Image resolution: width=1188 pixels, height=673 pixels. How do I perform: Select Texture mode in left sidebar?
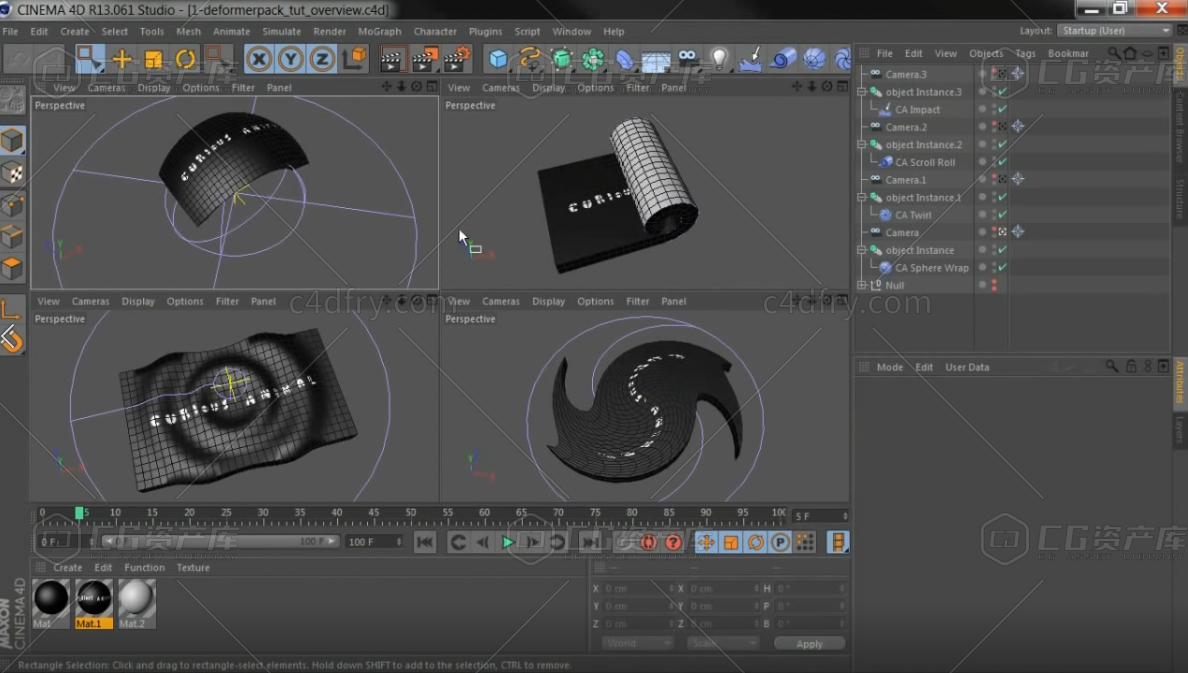(12, 174)
